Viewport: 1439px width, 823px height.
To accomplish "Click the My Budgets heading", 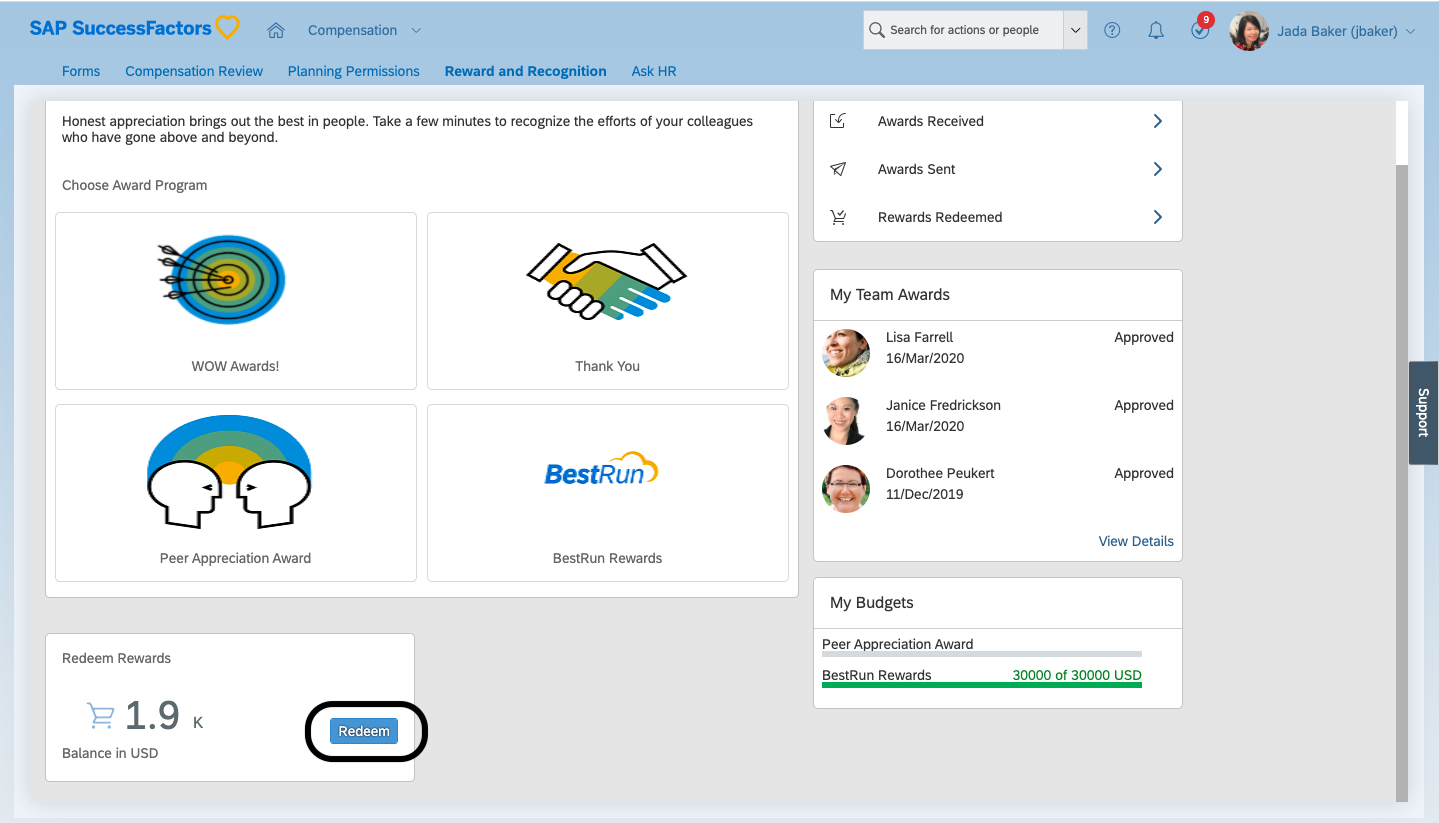I will [872, 602].
